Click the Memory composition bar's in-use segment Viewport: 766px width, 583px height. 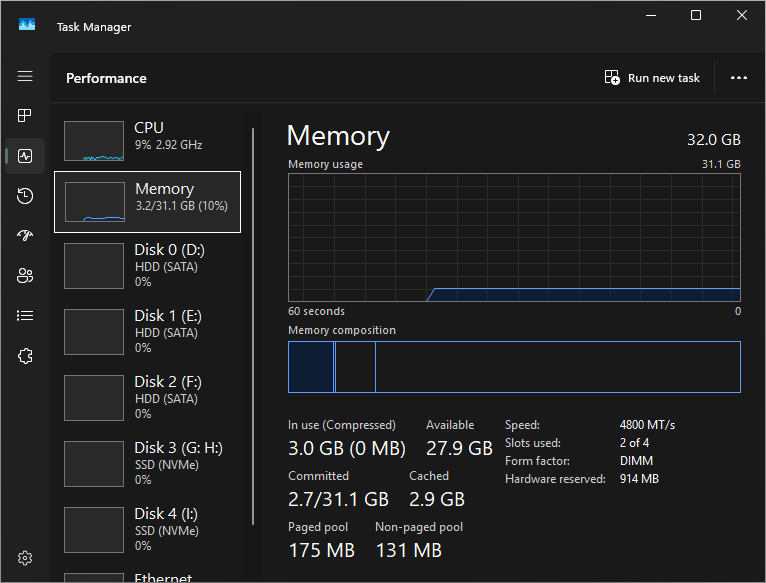311,367
